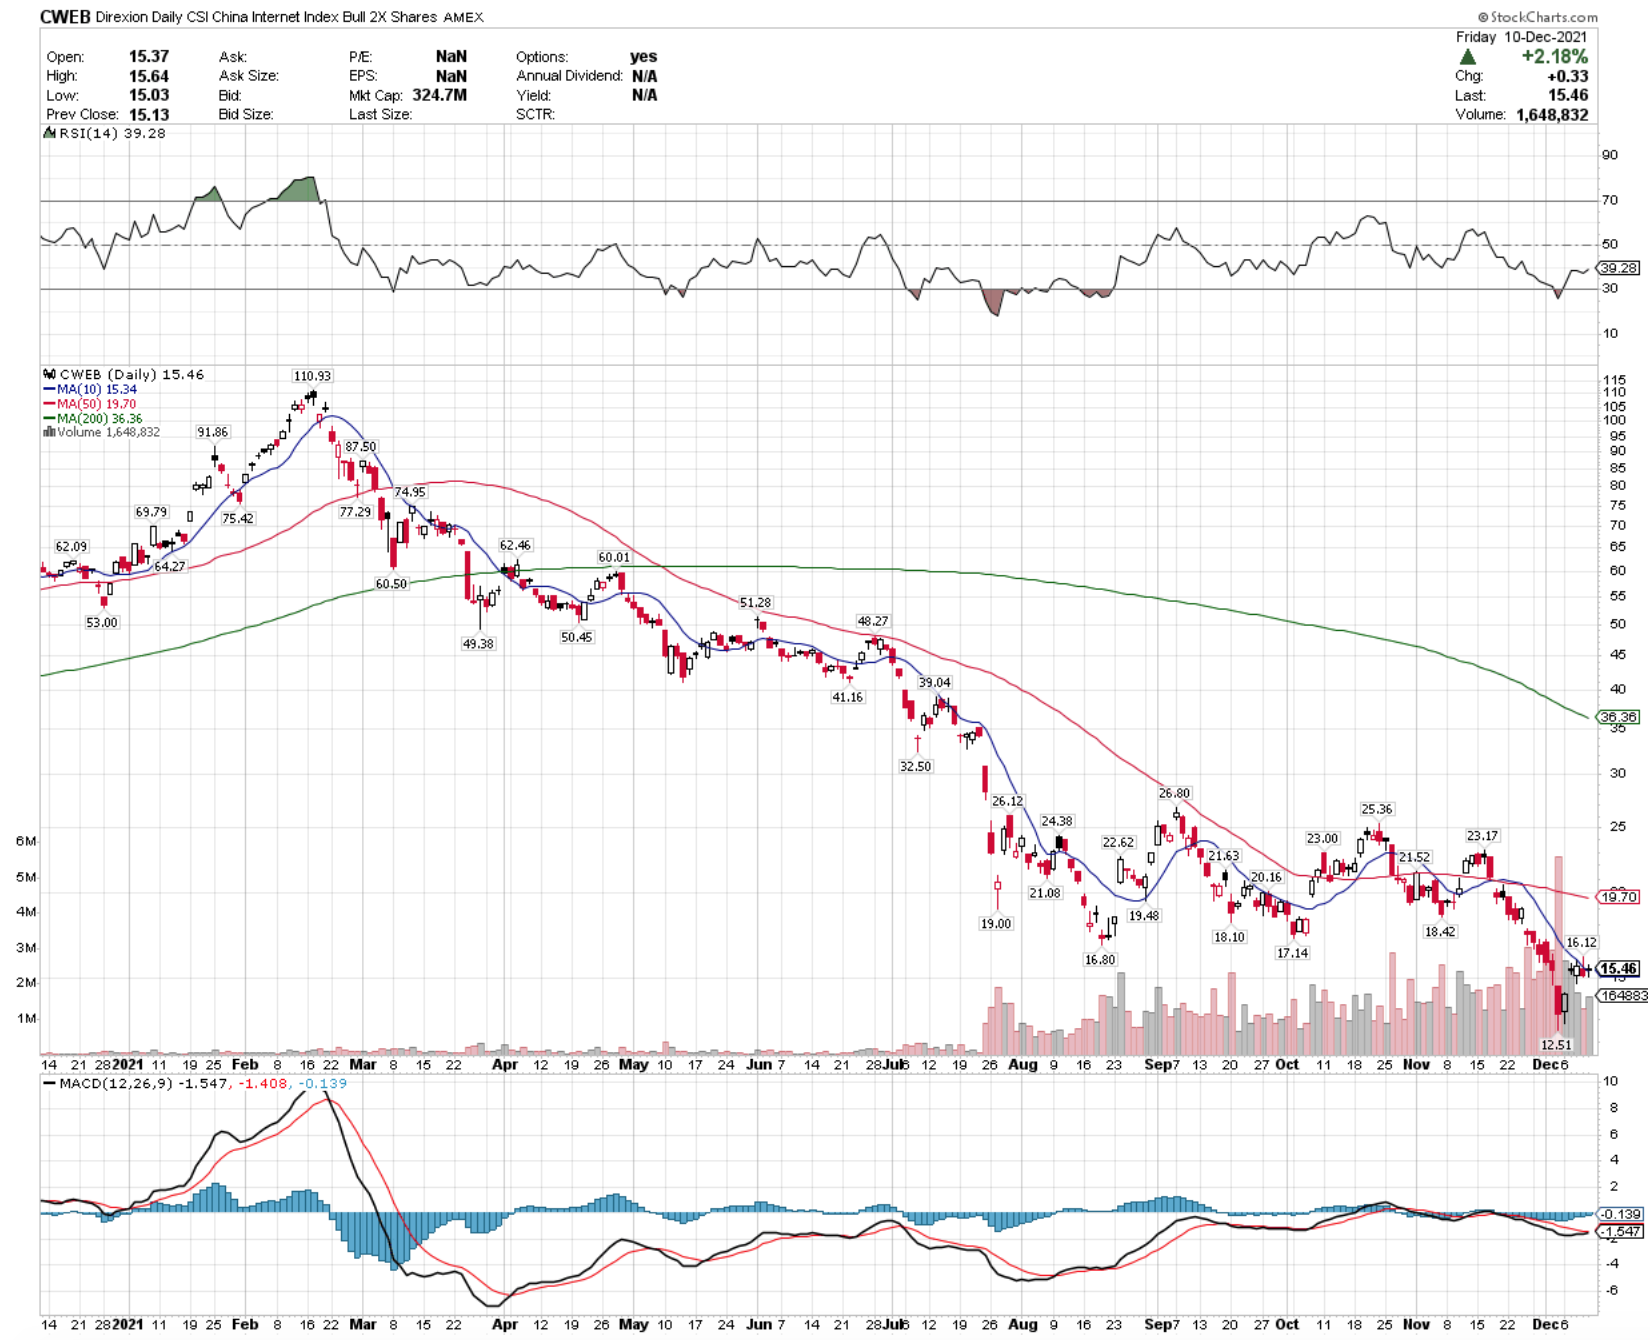The height and width of the screenshot is (1340, 1650).
Task: Click the 16.80 low price annotation
Action: [x=1100, y=959]
